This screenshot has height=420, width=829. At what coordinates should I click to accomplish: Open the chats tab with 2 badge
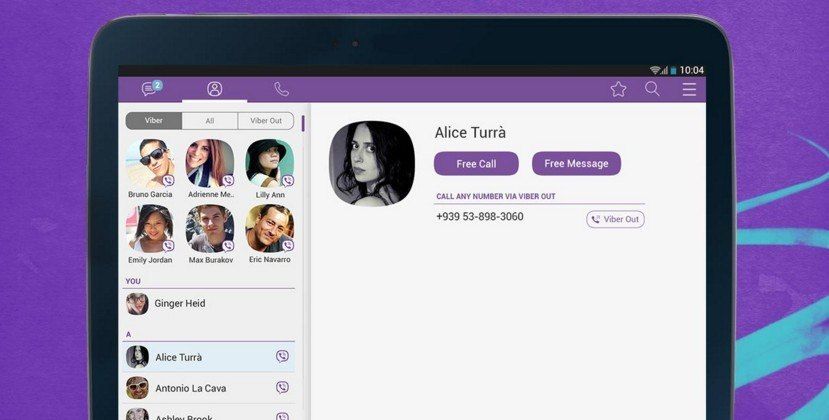[x=151, y=89]
